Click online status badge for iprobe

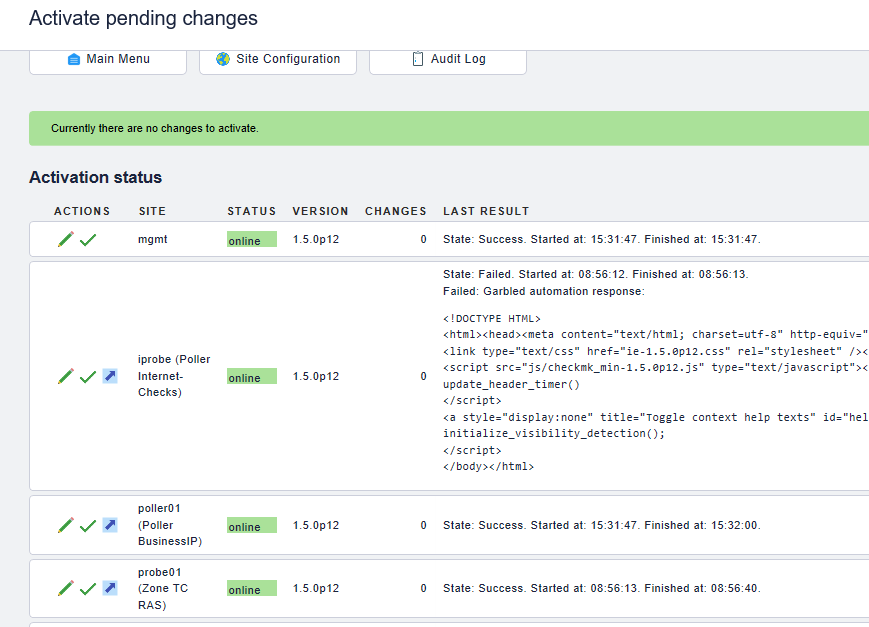(x=251, y=377)
